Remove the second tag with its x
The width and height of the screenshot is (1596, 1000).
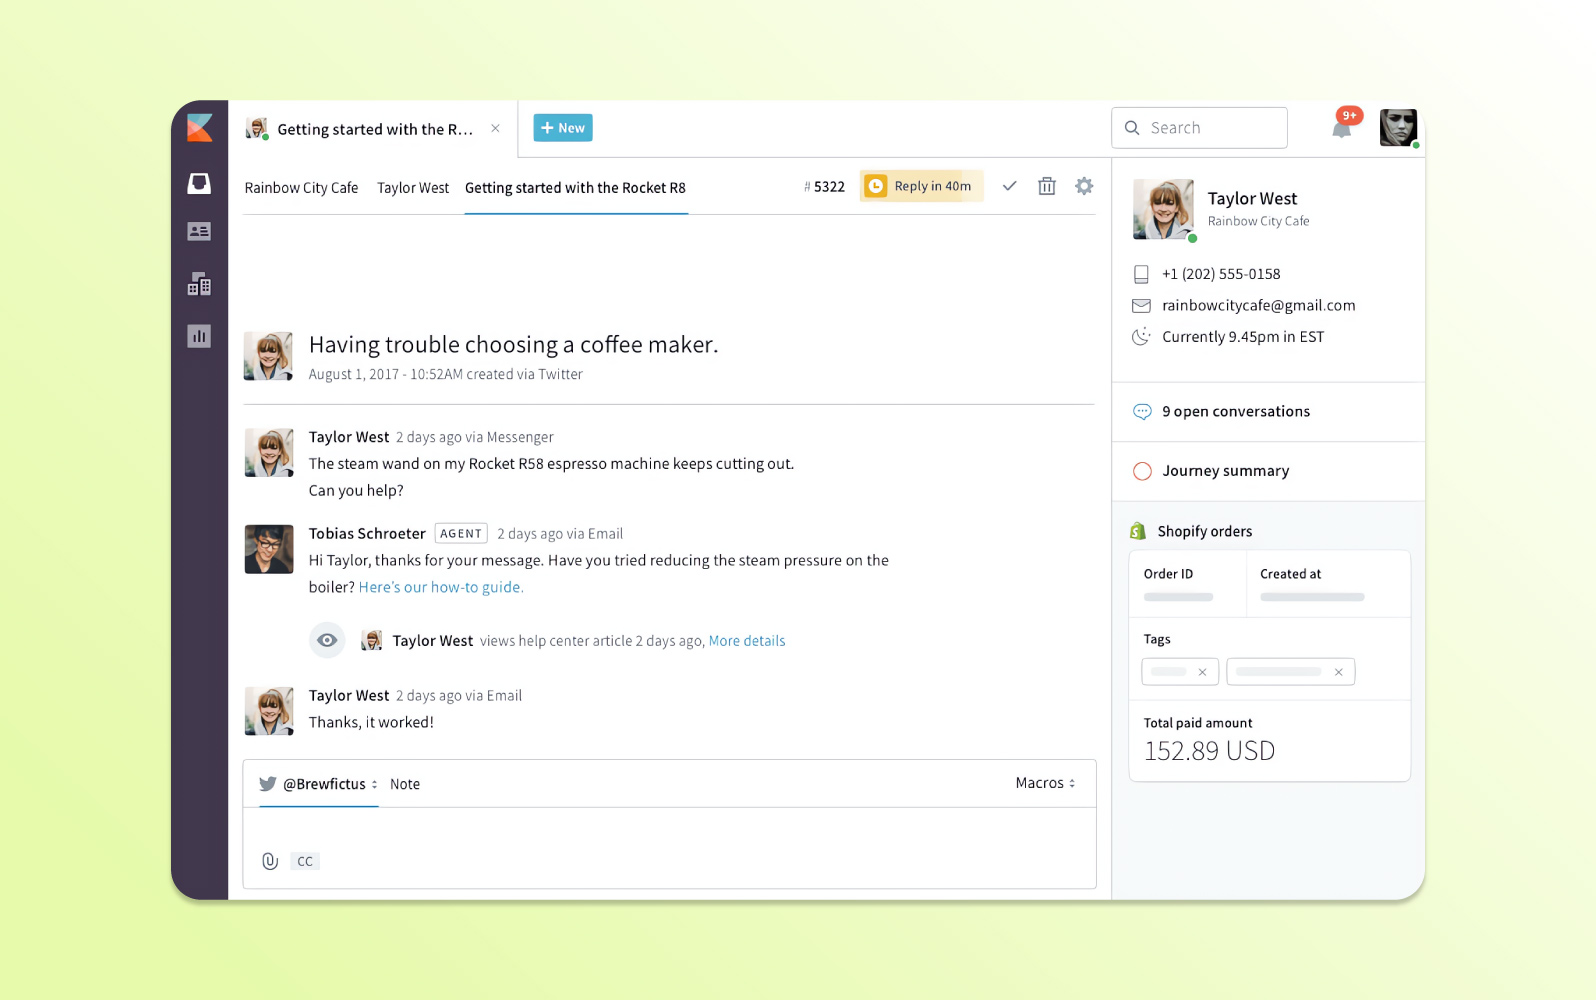point(1338,672)
